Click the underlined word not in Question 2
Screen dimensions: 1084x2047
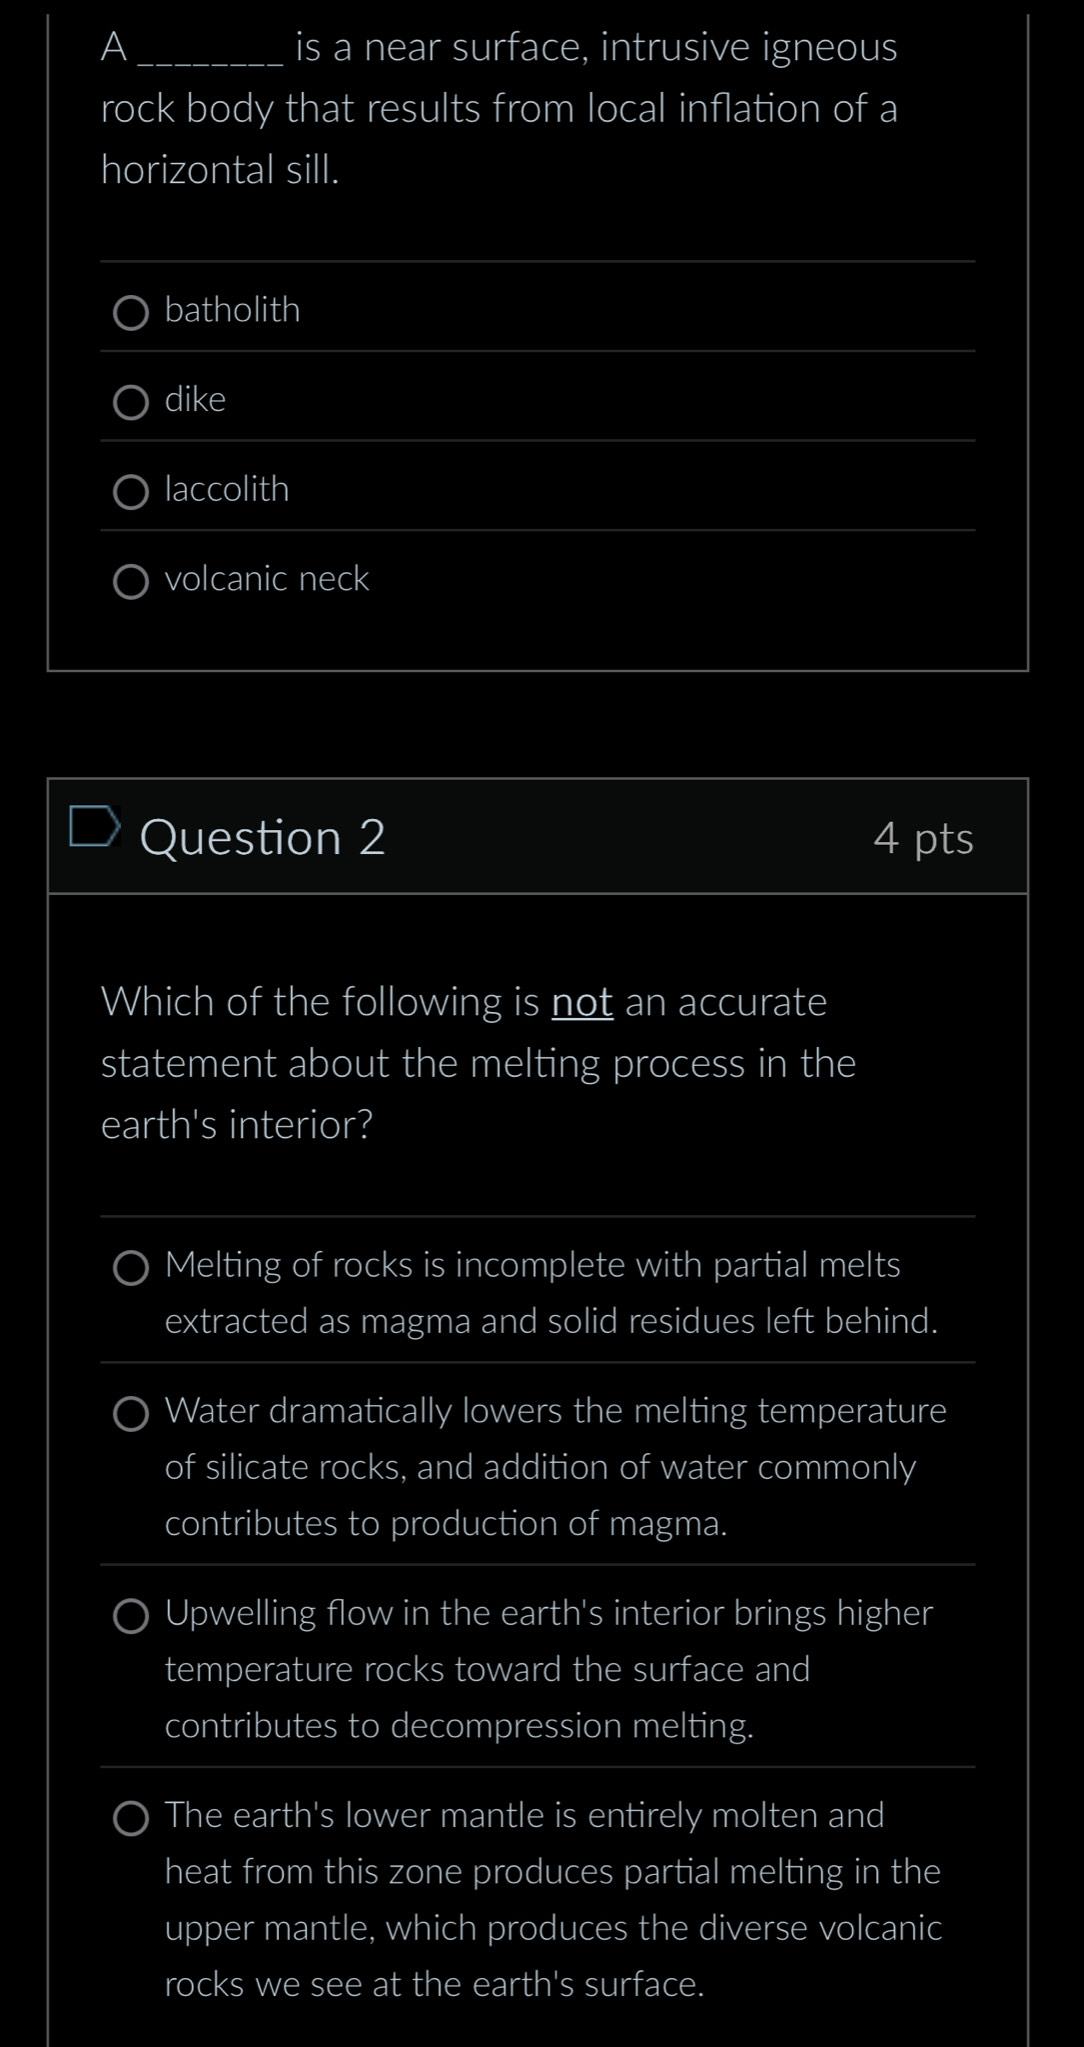pos(583,1002)
